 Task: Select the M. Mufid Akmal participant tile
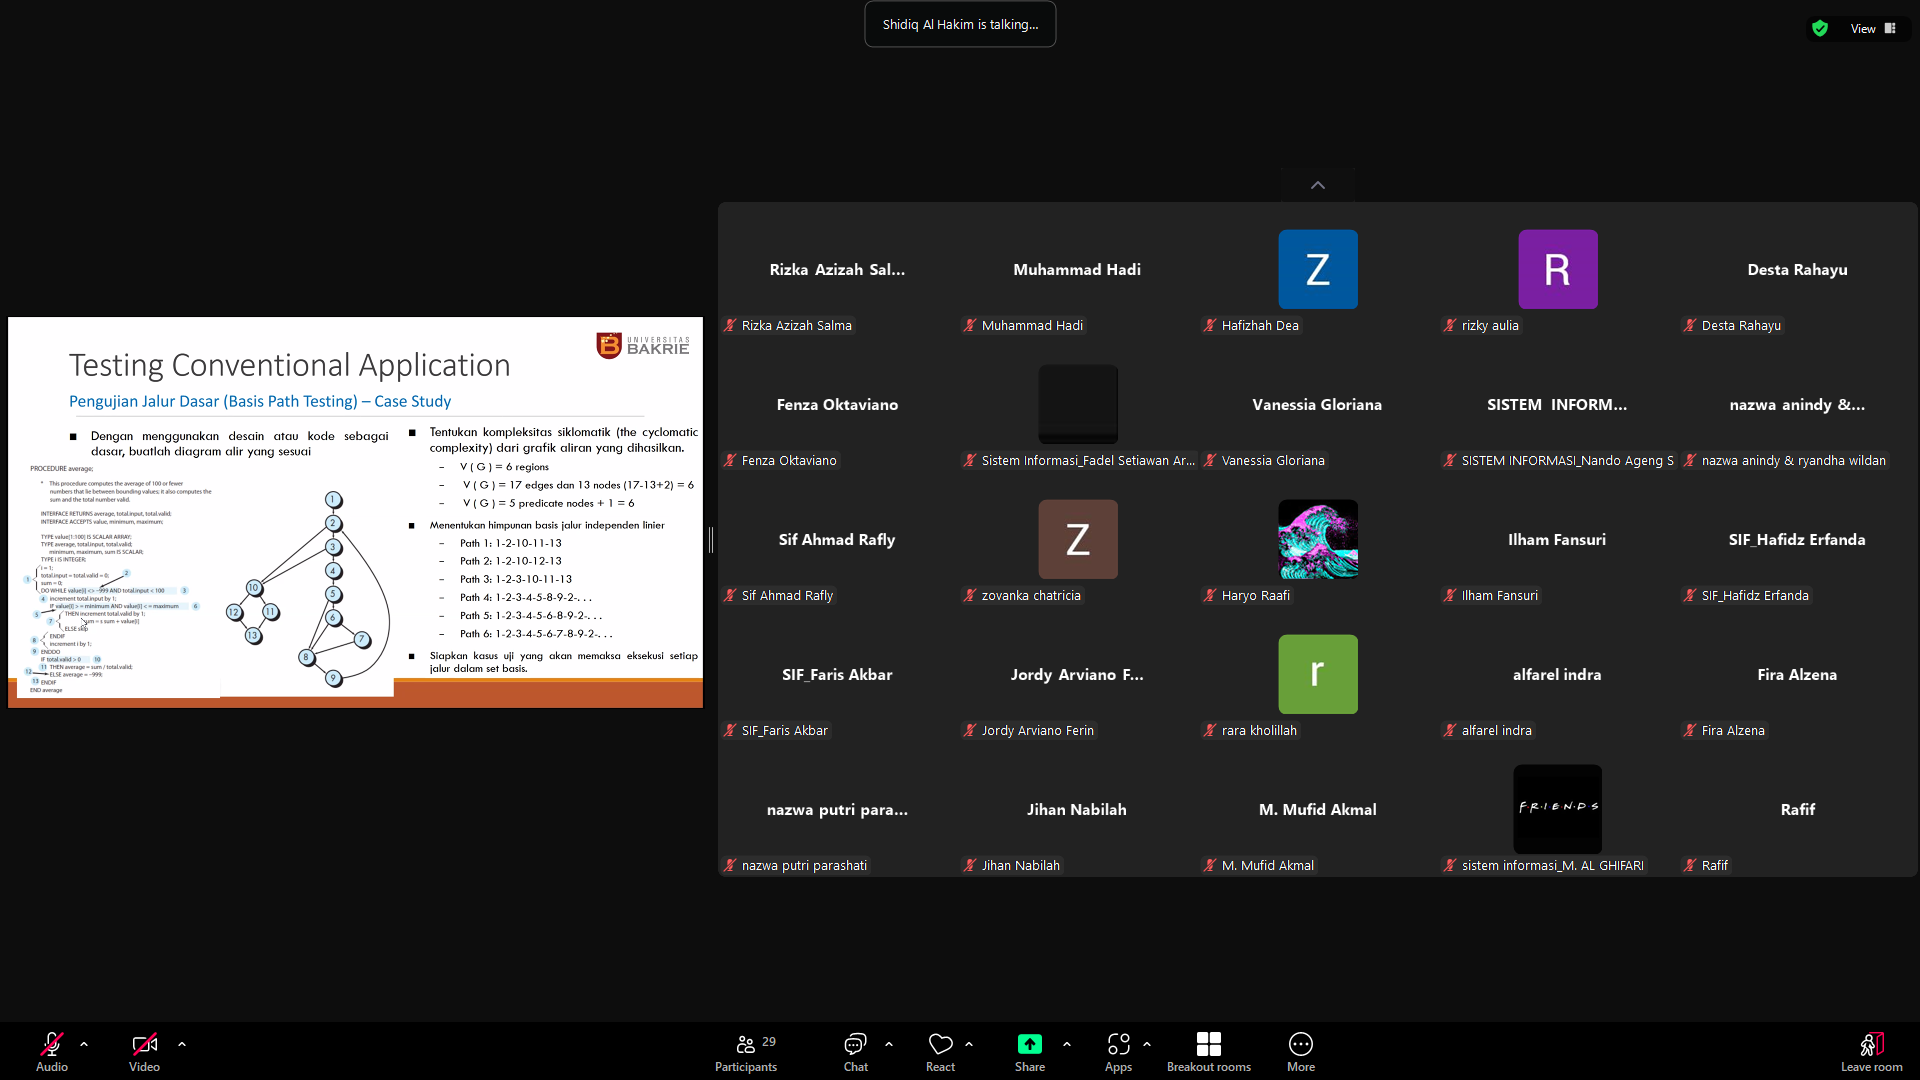(x=1317, y=810)
